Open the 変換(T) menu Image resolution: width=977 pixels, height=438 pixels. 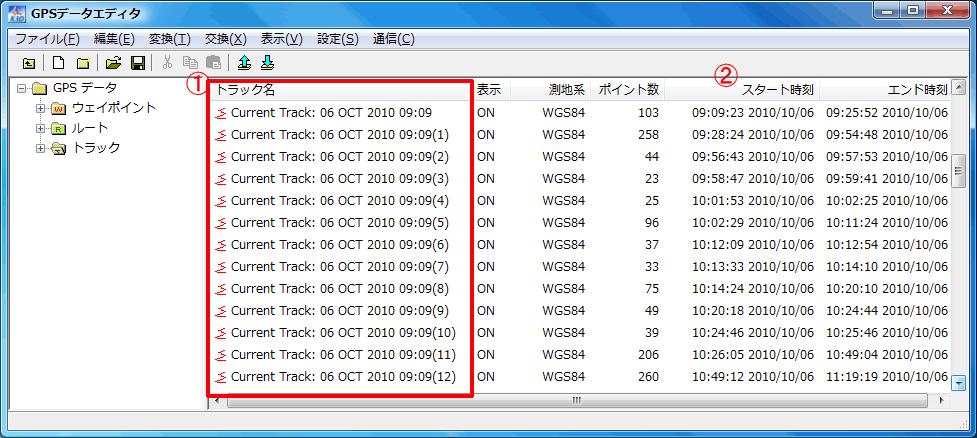tap(169, 39)
